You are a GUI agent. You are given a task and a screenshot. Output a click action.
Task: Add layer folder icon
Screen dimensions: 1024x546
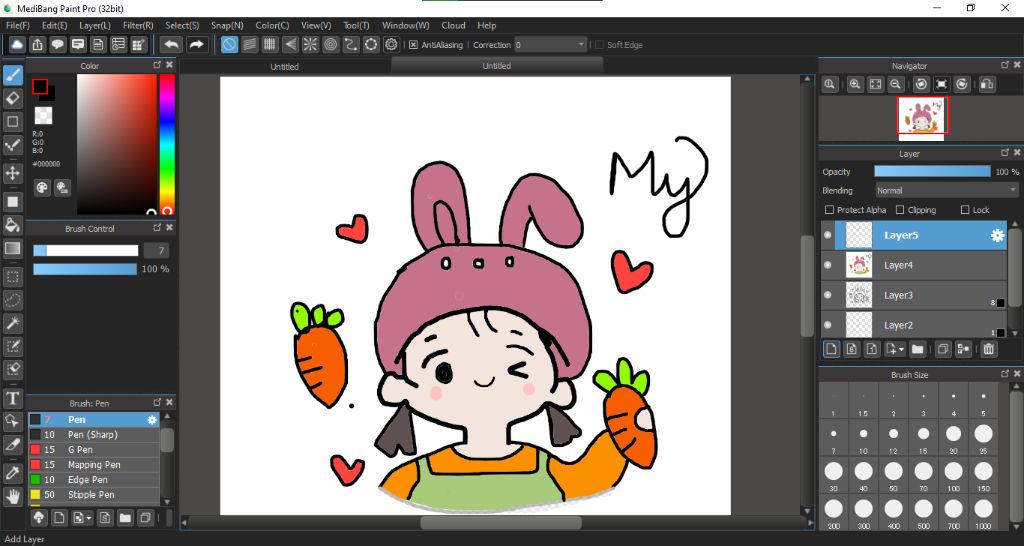[918, 349]
